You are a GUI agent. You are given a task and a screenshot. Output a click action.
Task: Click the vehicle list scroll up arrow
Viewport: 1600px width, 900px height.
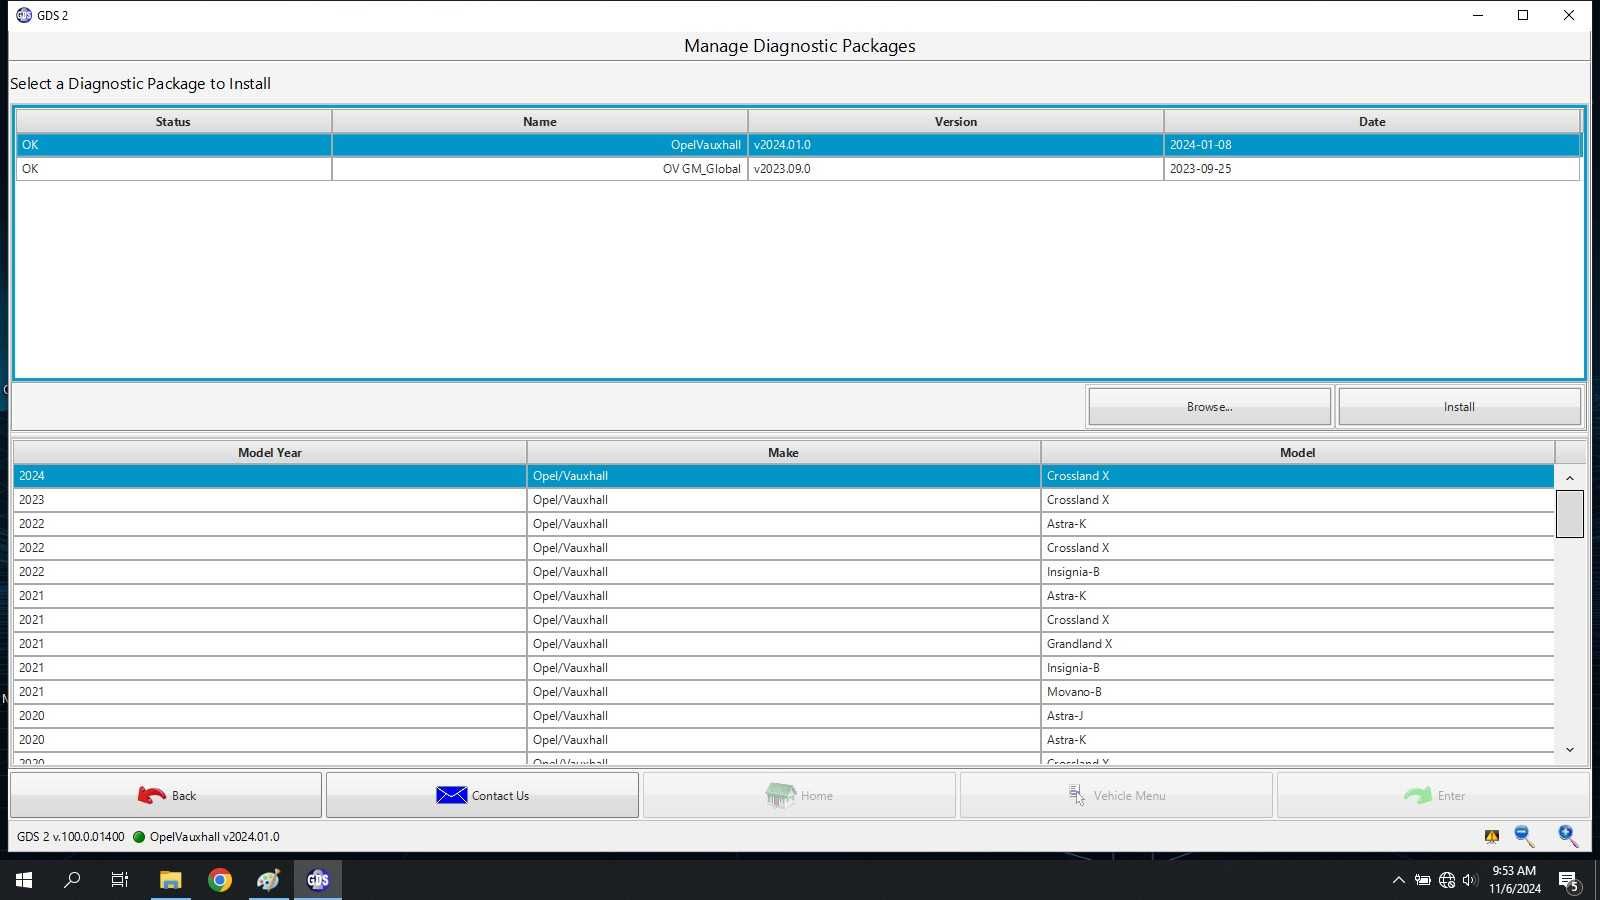tap(1570, 478)
